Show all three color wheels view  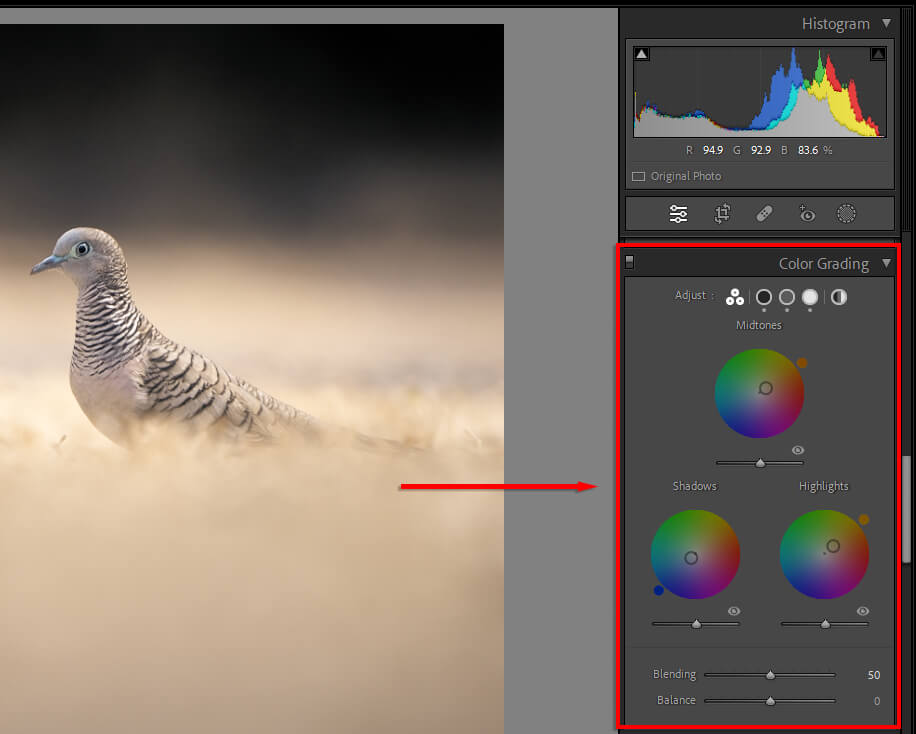[735, 297]
